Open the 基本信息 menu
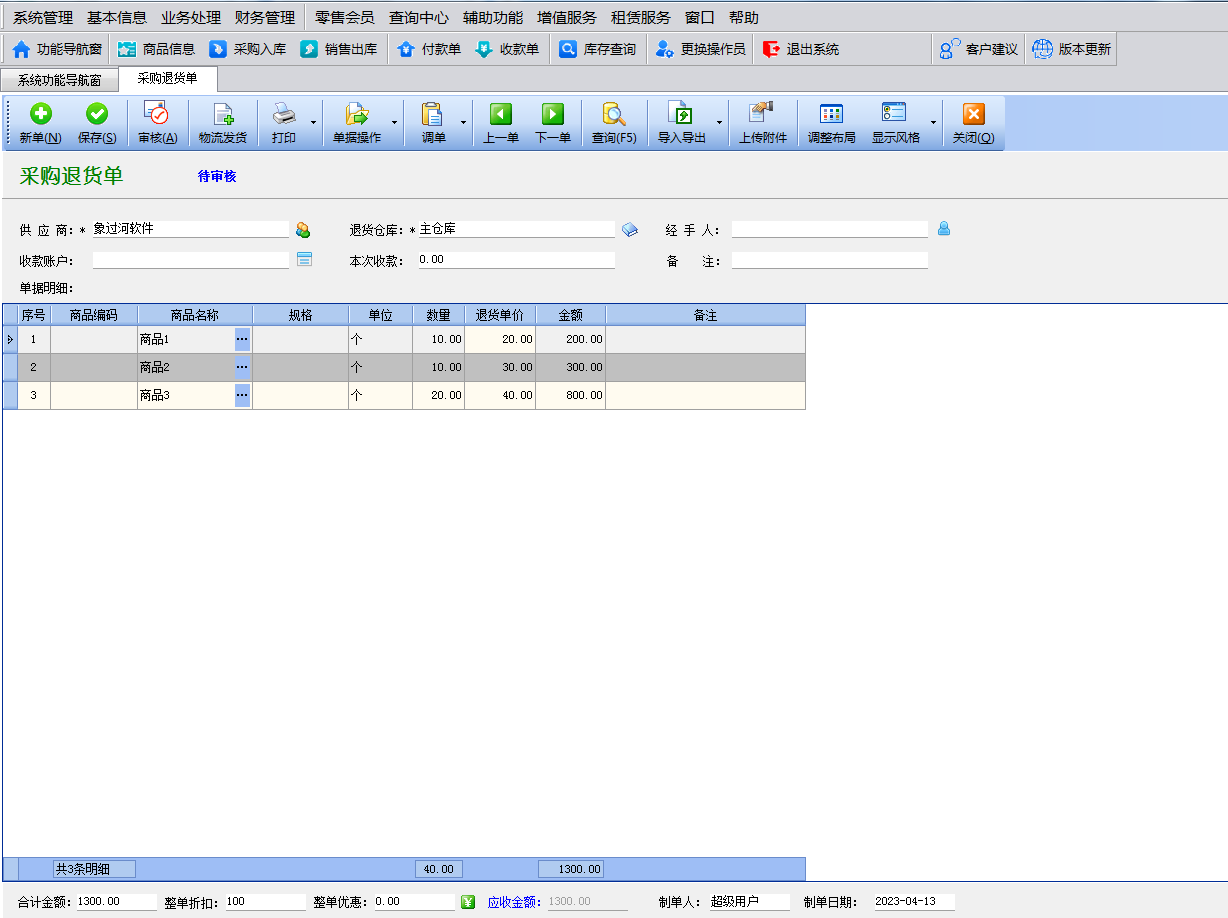The height and width of the screenshot is (918, 1228). [117, 18]
